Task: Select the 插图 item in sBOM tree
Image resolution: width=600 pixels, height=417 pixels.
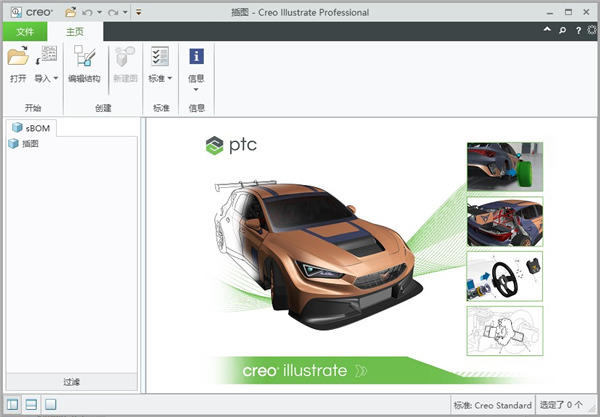Action: point(30,144)
